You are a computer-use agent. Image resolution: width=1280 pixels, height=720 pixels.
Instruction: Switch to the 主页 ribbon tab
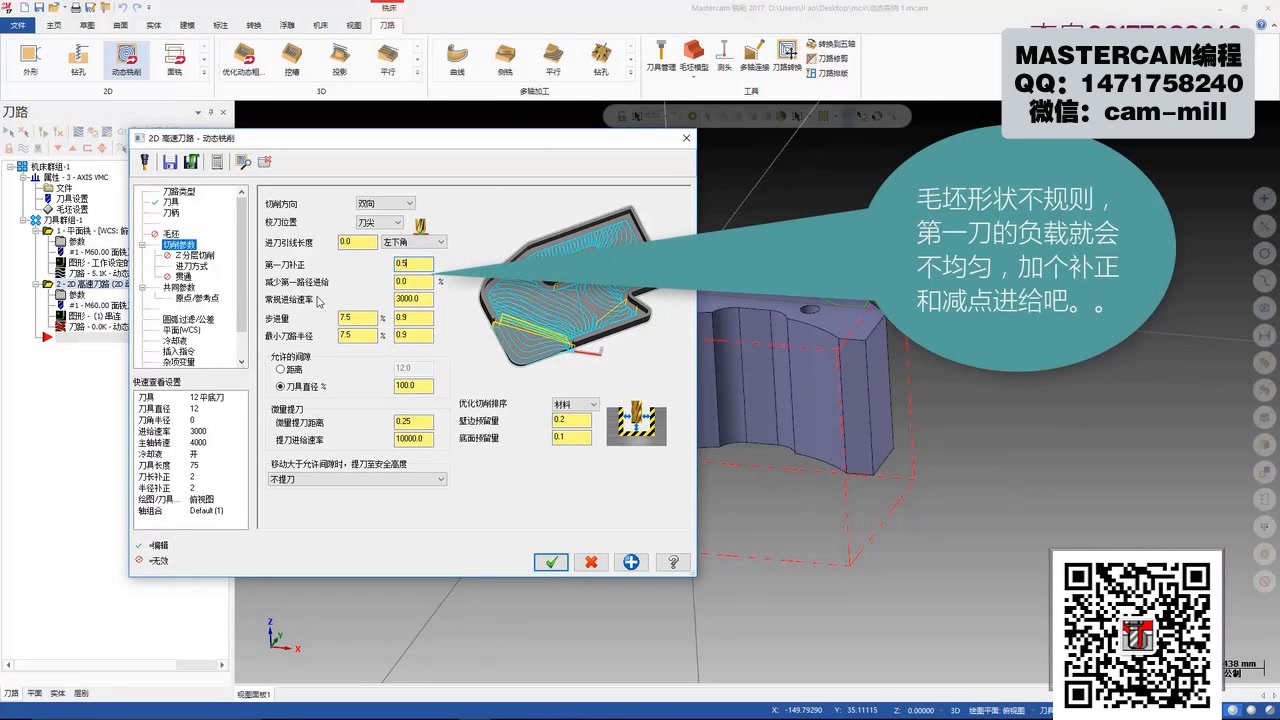(54, 25)
